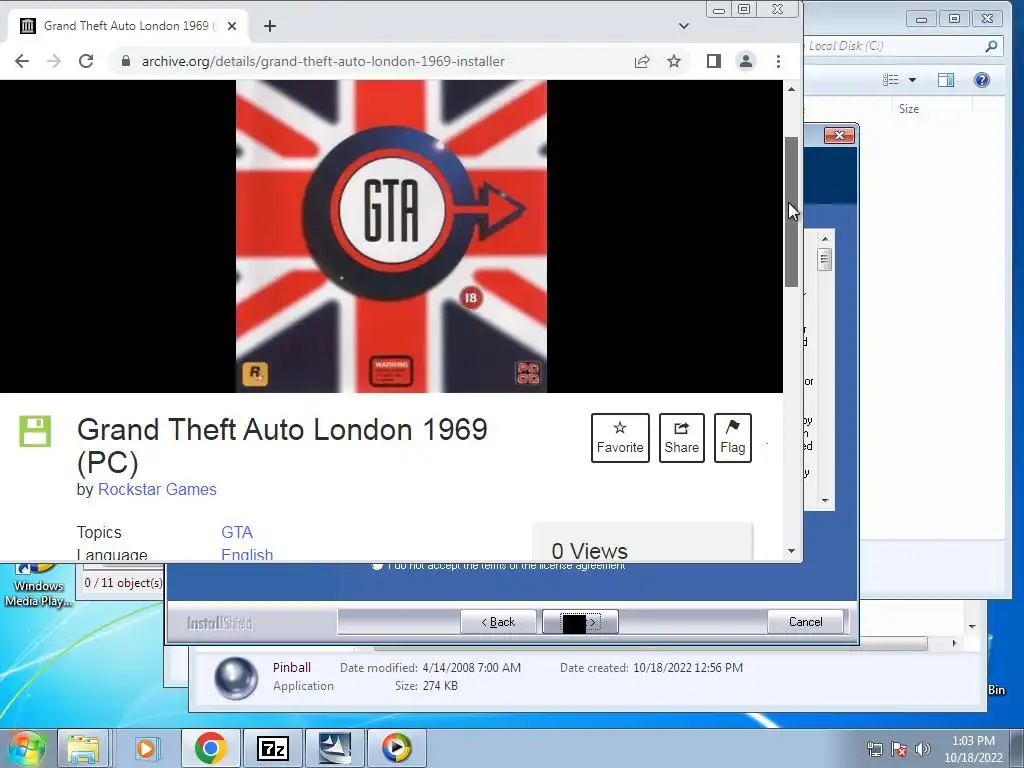Open Explorer's view options dropdown arrow

[912, 80]
